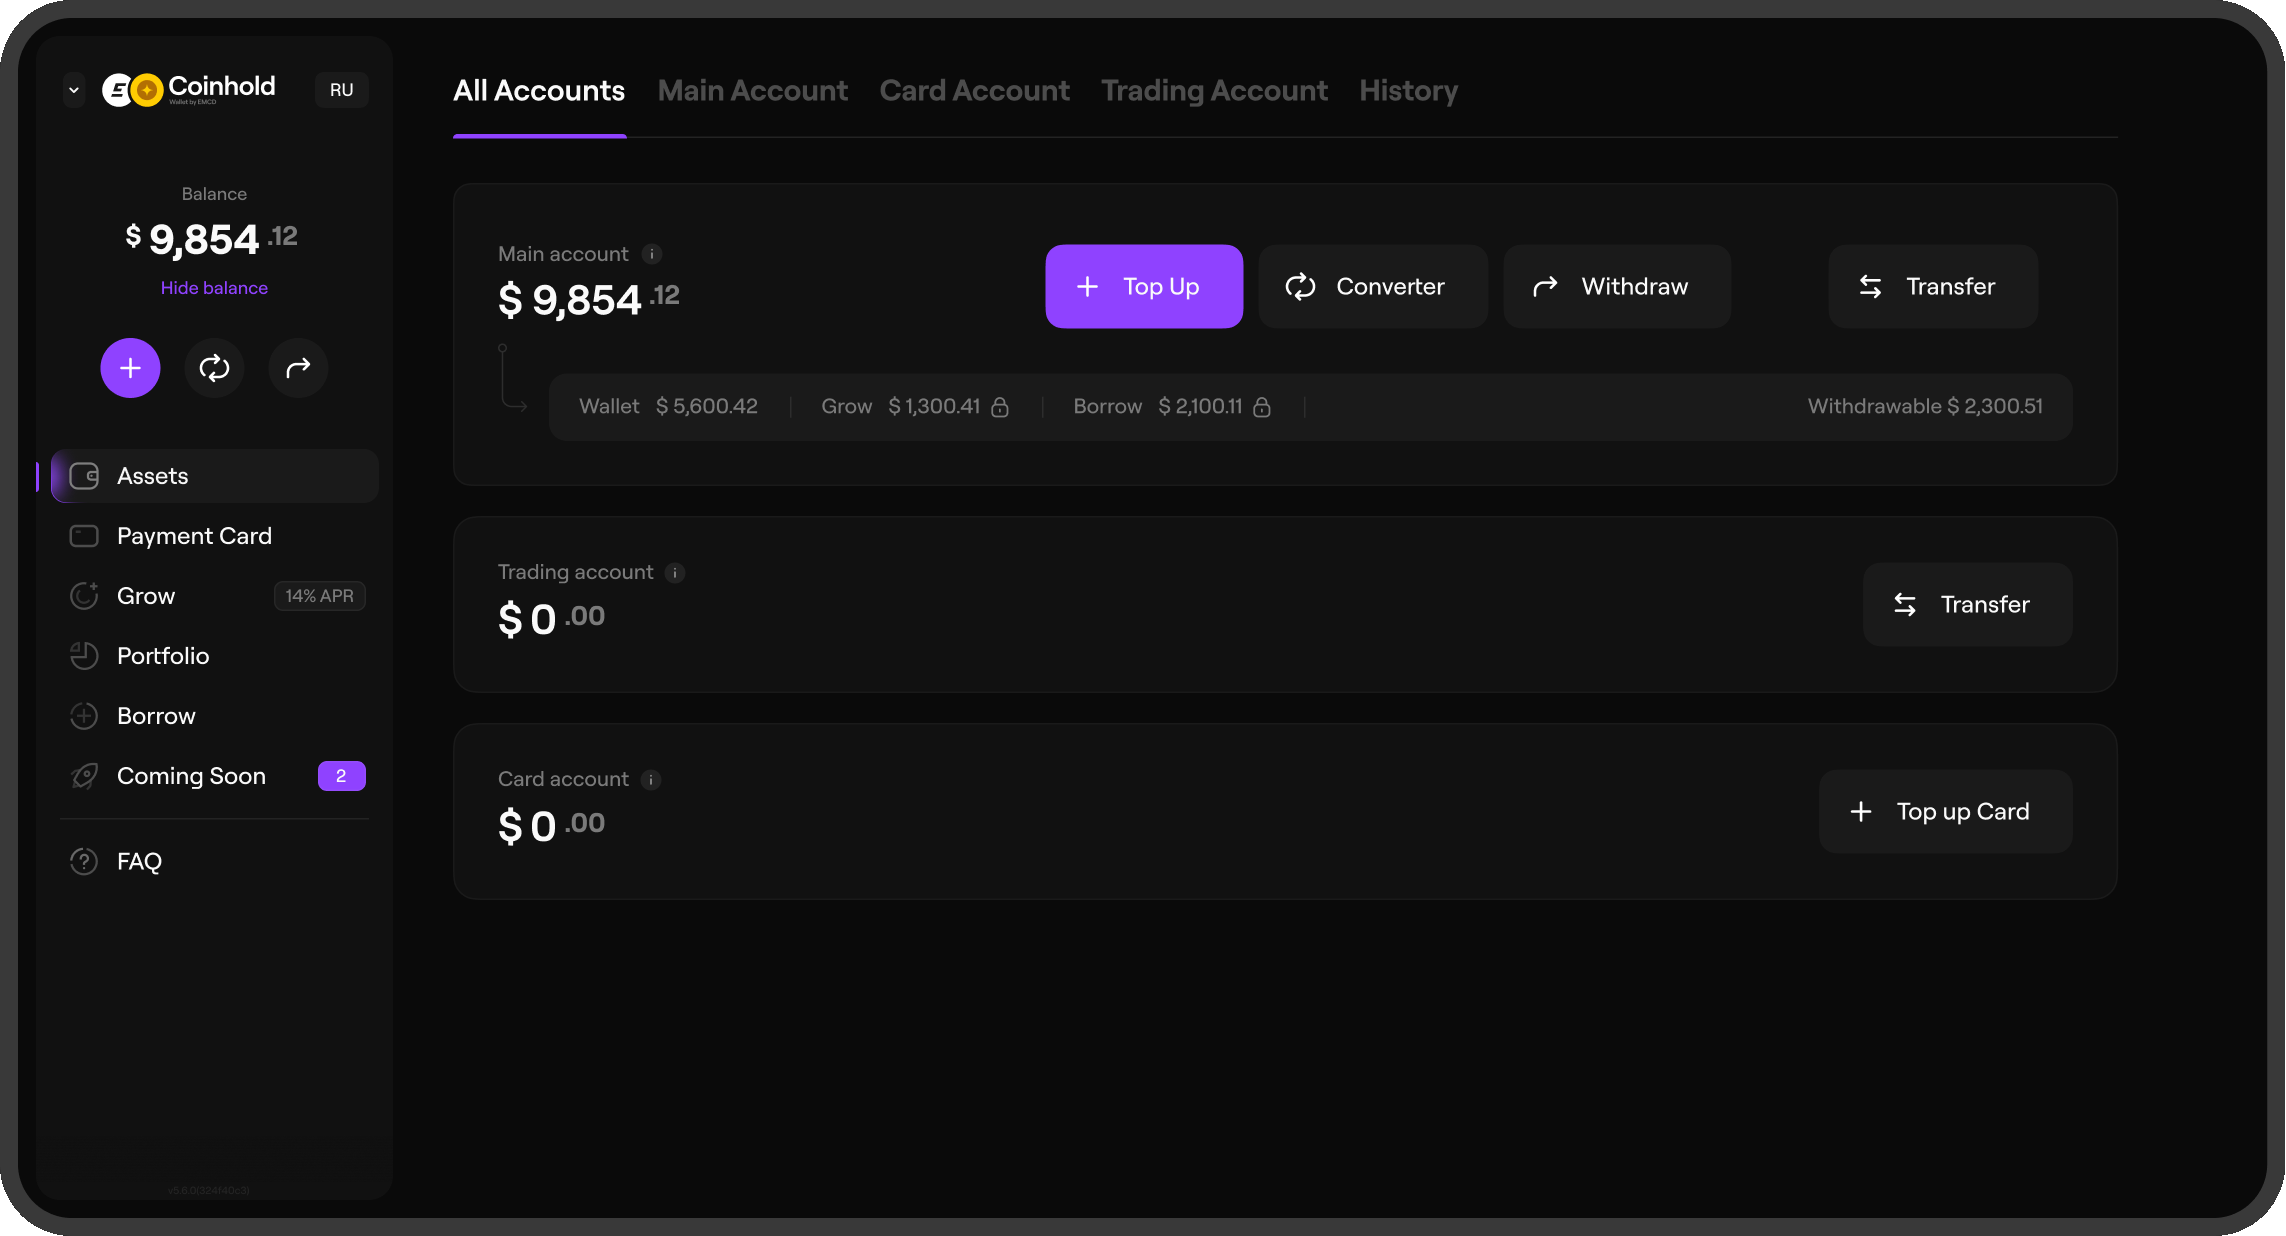Image resolution: width=2286 pixels, height=1236 pixels.
Task: Click the purple plus icon under Balance
Action: (130, 368)
